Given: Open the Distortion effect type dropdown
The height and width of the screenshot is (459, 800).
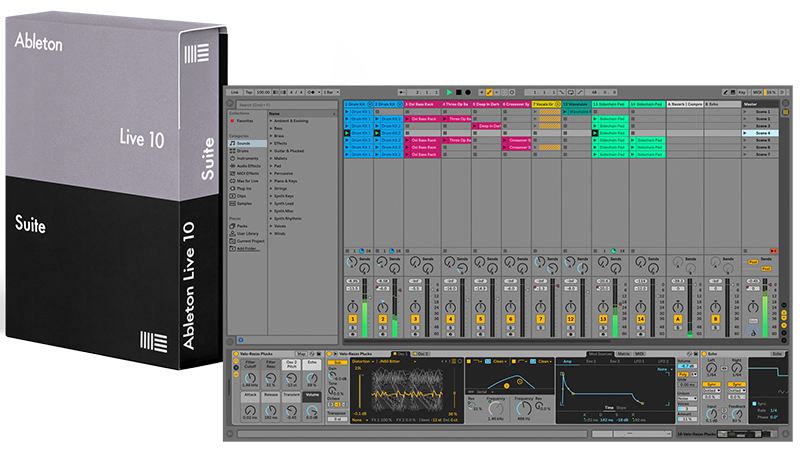Looking at the screenshot, I should (x=363, y=362).
